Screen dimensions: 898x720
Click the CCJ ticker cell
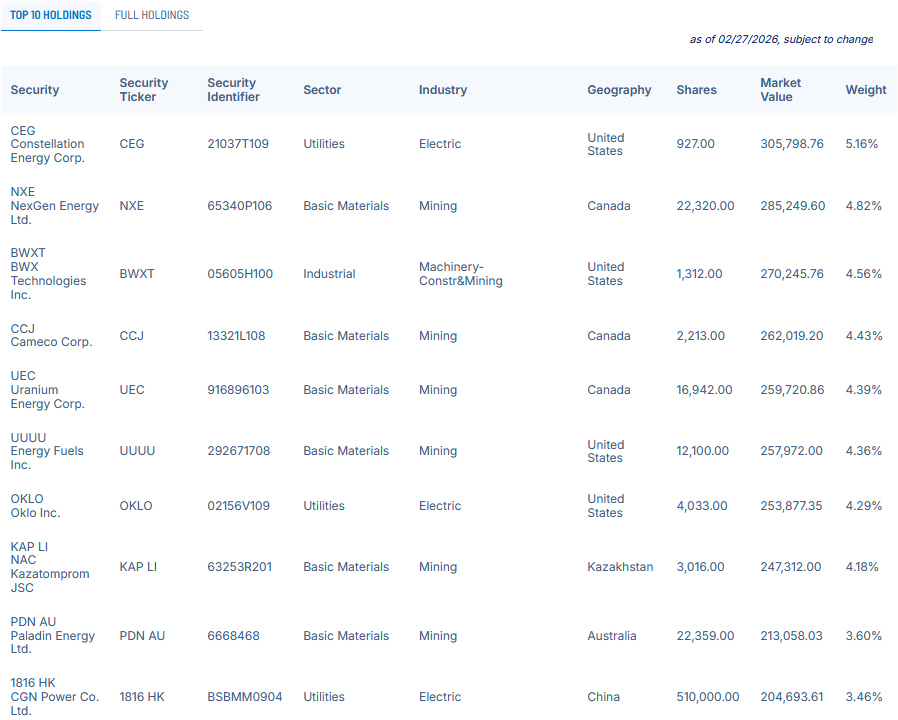point(132,336)
